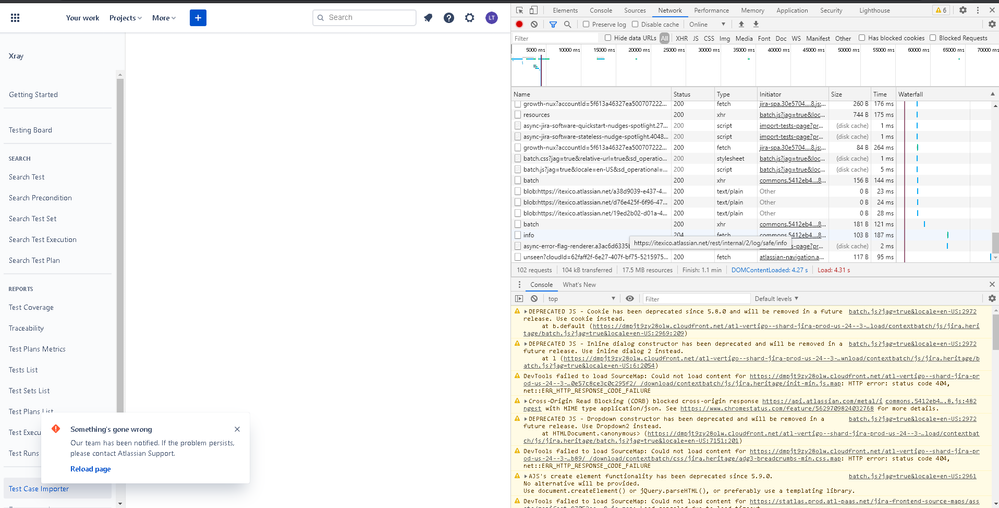Click the red error icon in flag
The height and width of the screenshot is (508, 999).
55,429
